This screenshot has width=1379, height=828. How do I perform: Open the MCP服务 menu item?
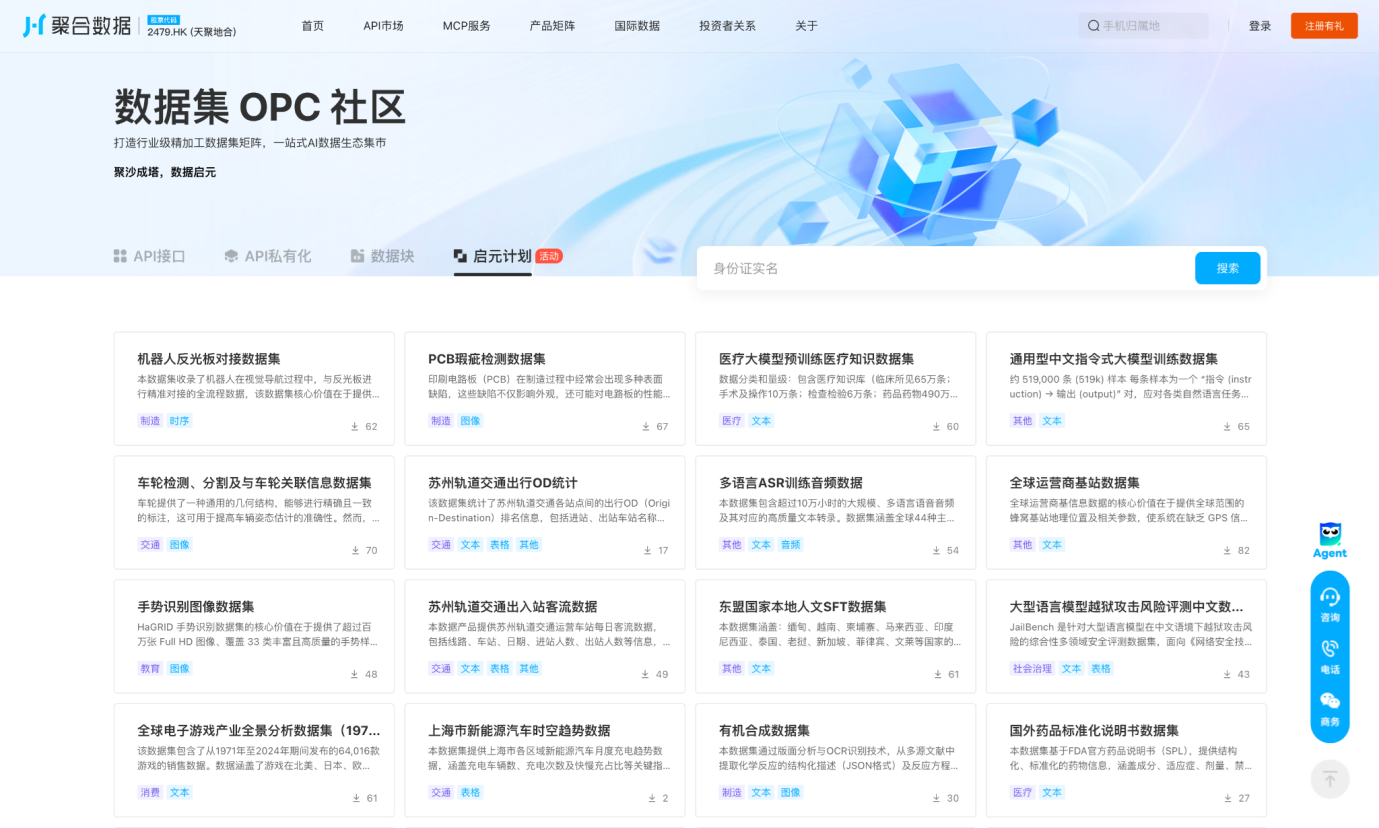[467, 26]
